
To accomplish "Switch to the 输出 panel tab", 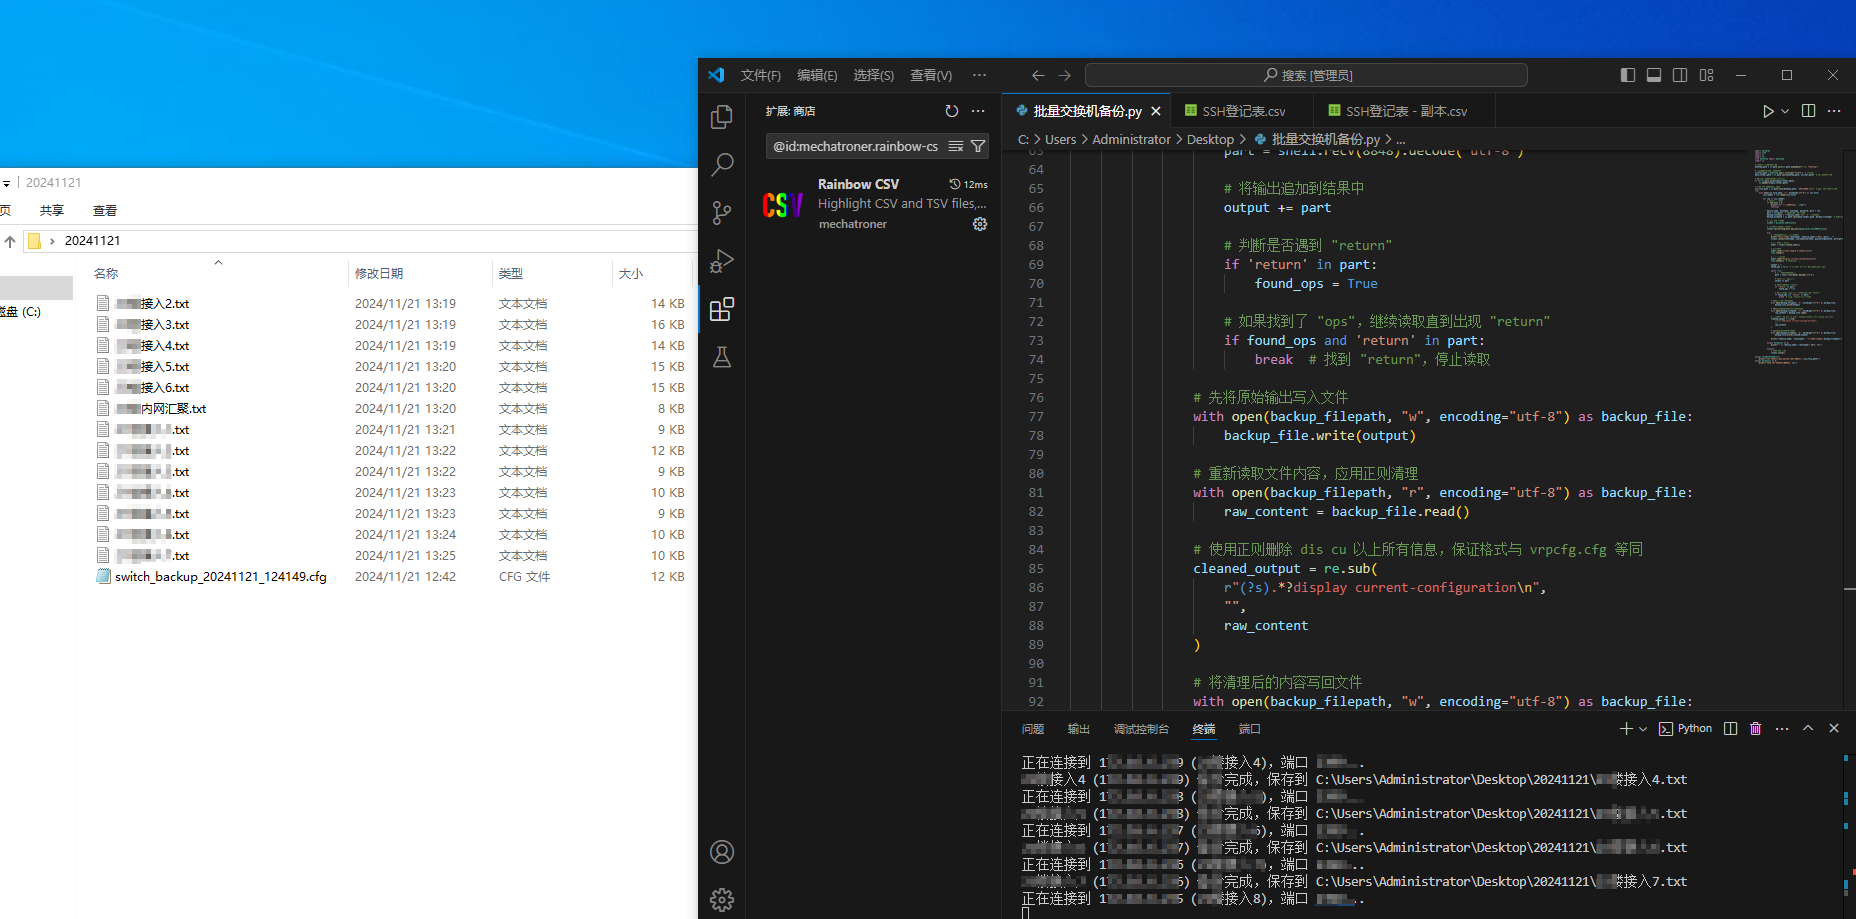I will click(x=1078, y=729).
